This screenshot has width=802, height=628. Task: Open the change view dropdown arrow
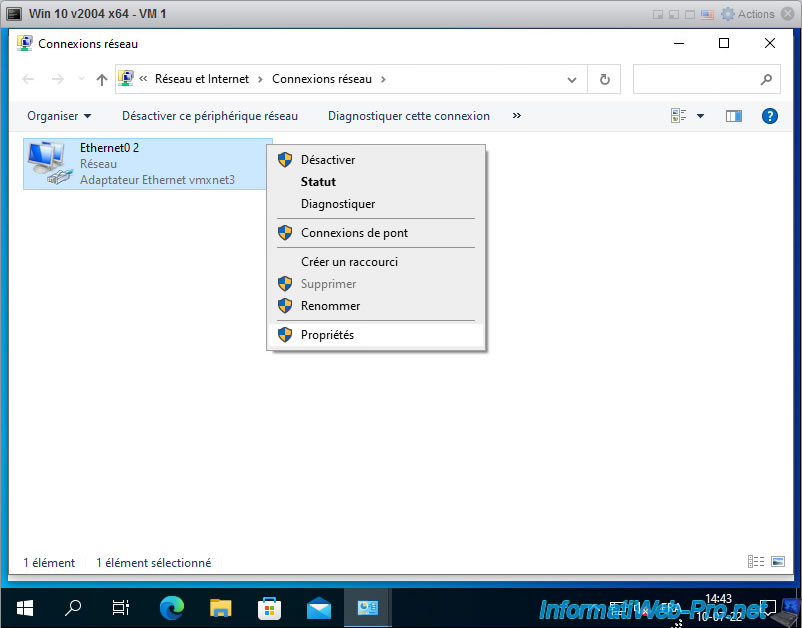(x=699, y=115)
